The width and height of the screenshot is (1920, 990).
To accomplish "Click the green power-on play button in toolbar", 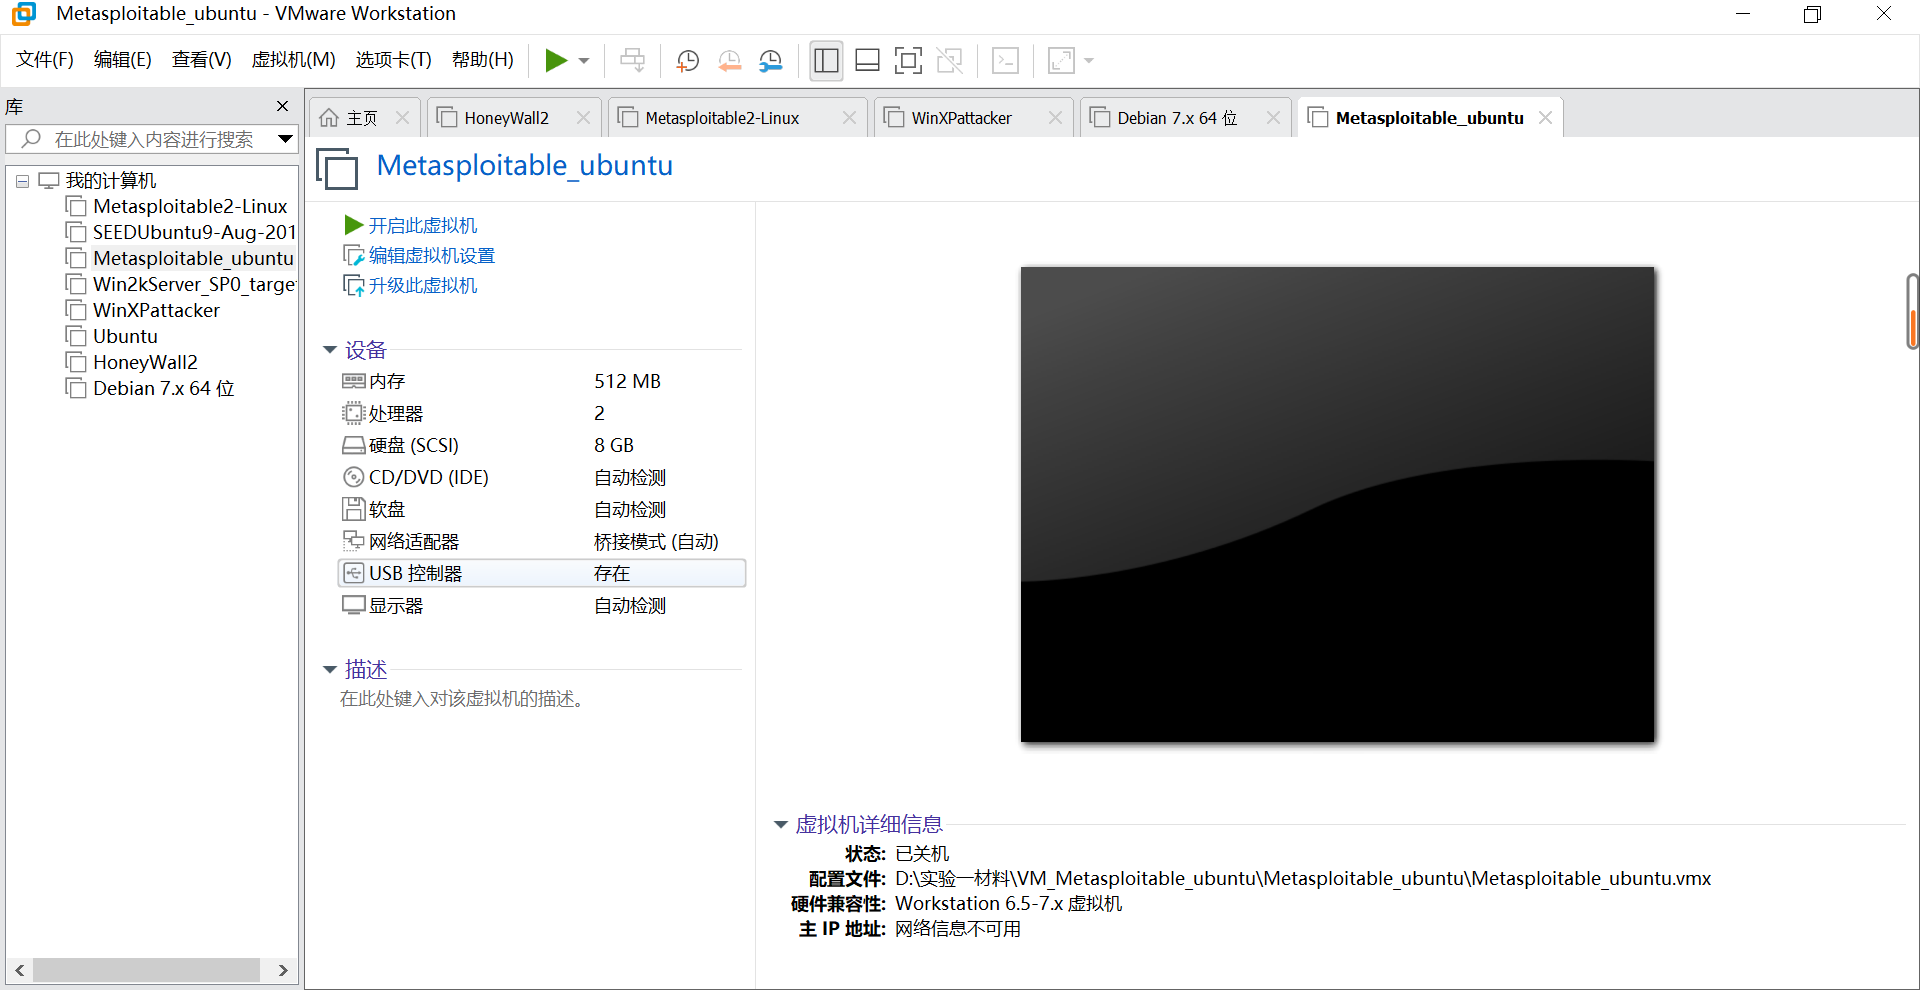I will [556, 61].
